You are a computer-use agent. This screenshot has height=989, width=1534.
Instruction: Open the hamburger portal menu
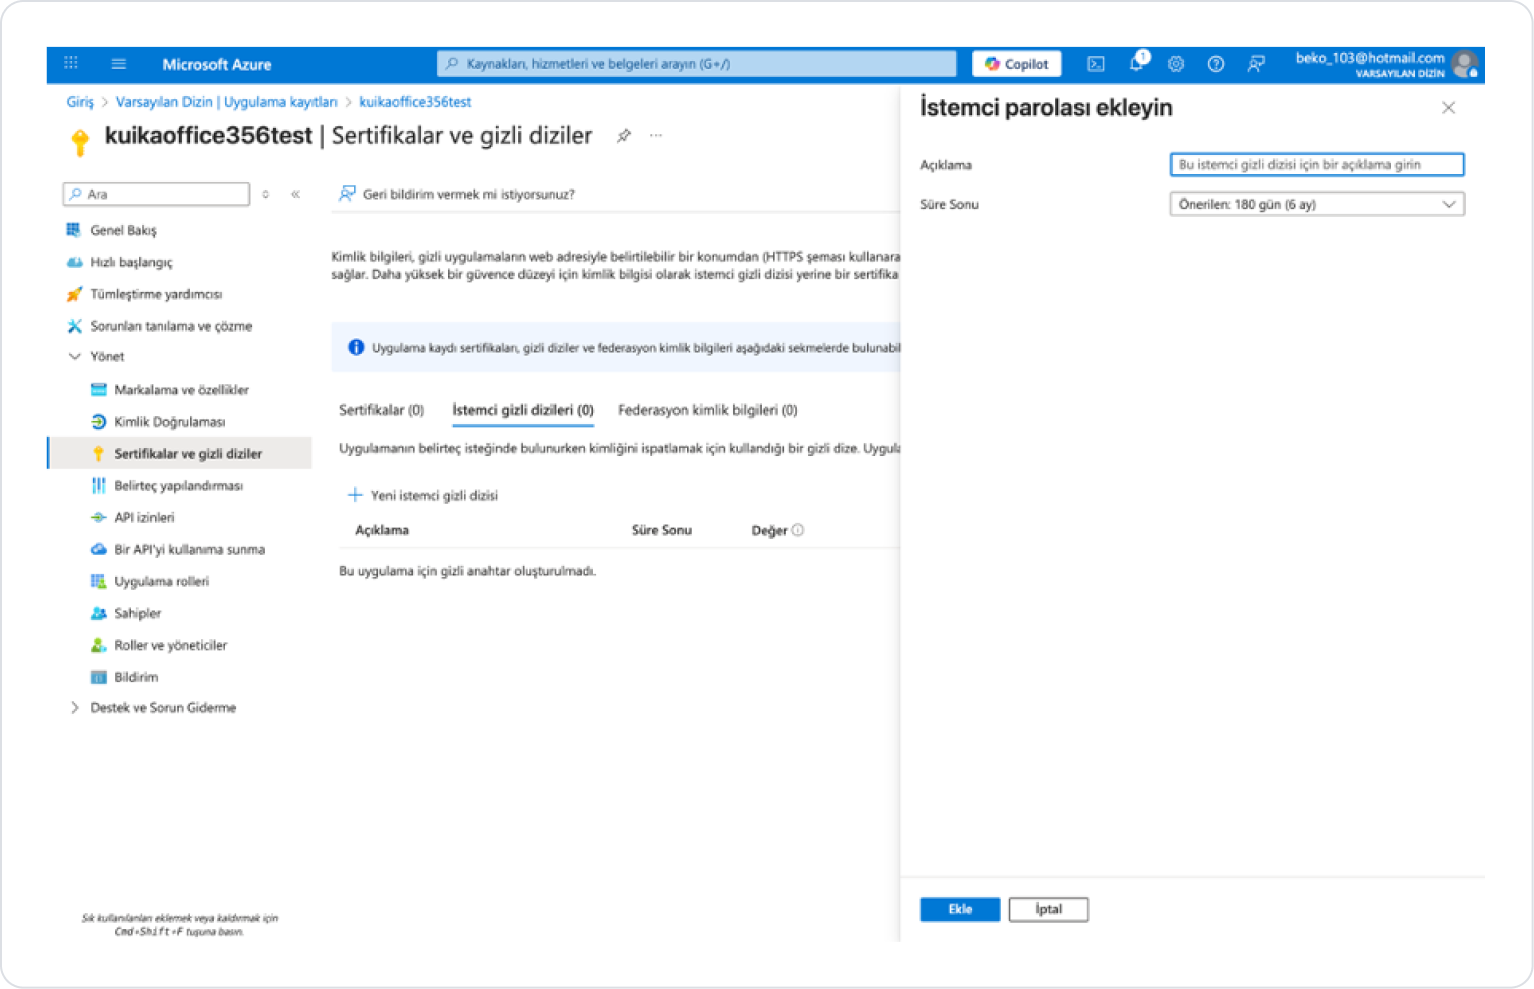click(119, 64)
